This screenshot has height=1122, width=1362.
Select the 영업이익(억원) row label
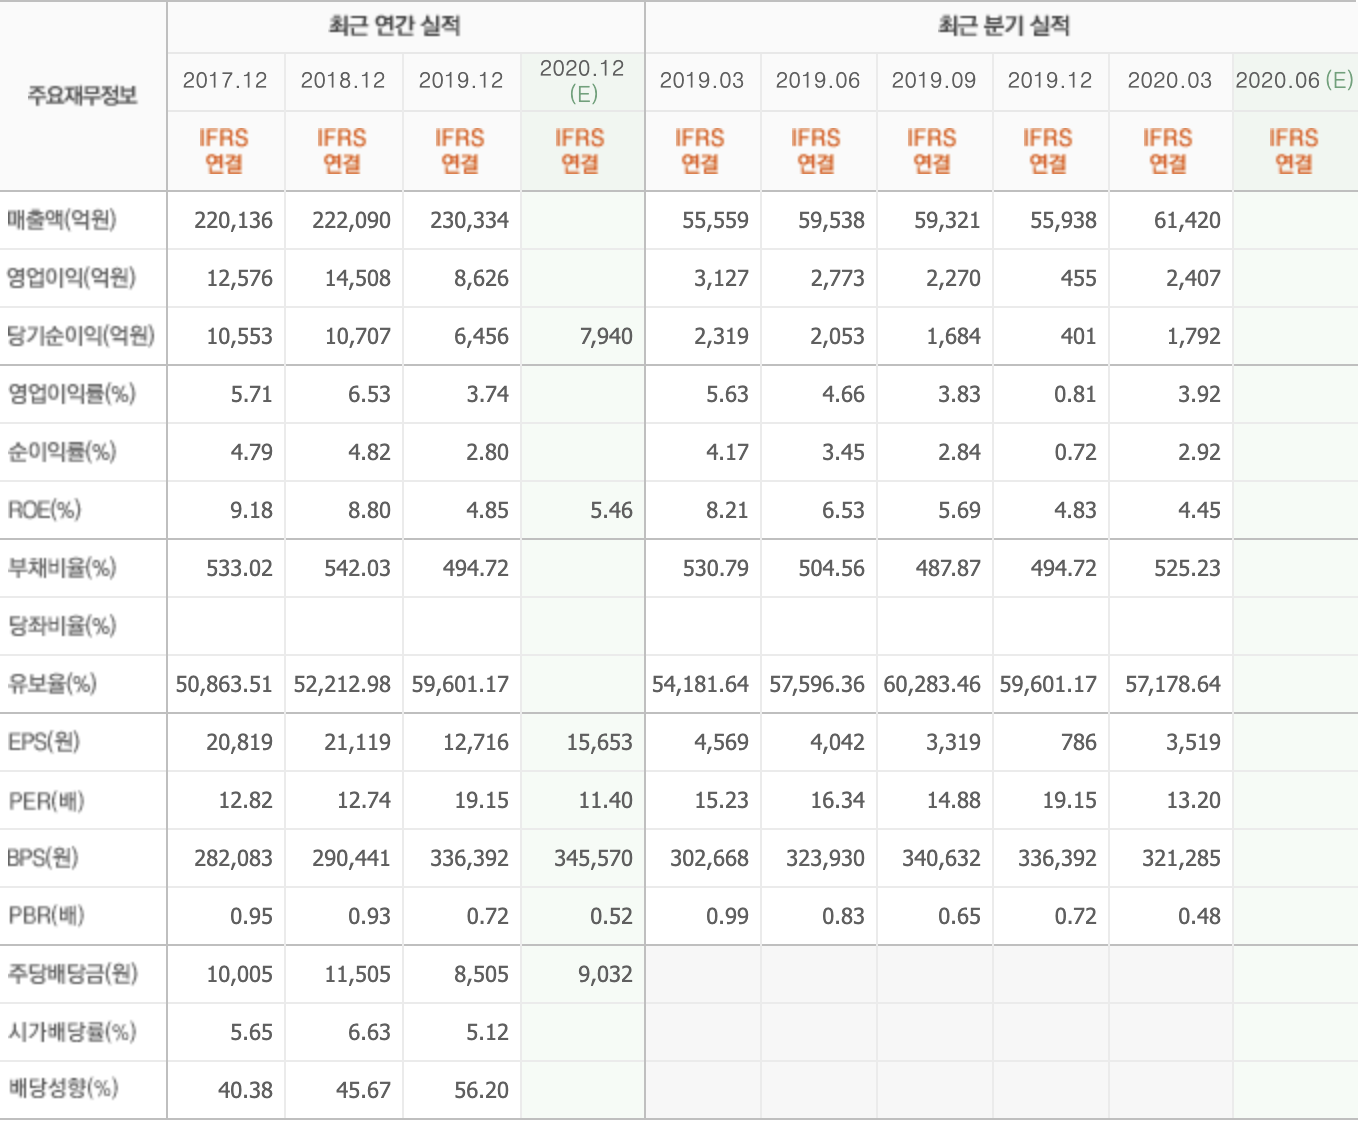click(71, 278)
